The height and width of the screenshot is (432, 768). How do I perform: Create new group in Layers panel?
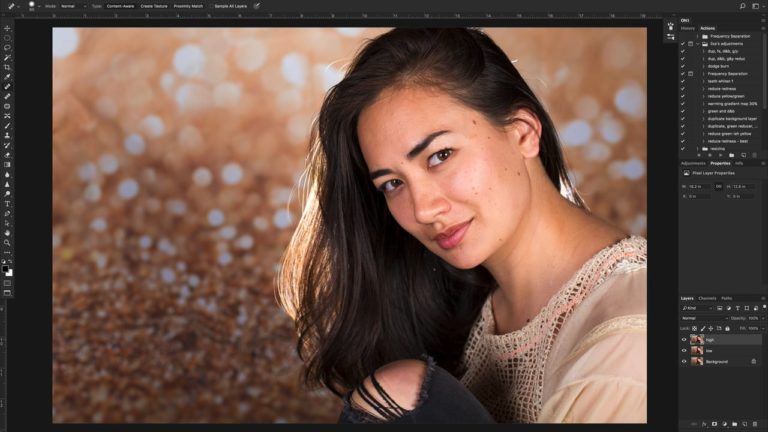tap(735, 424)
